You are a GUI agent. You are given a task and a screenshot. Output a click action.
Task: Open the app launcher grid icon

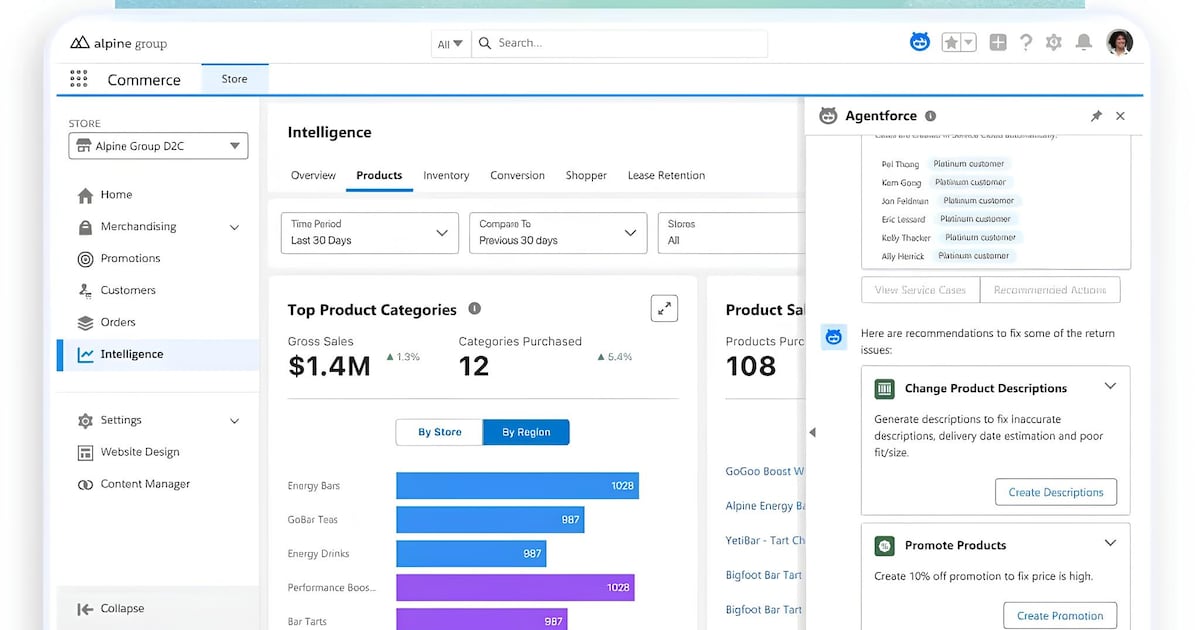pos(79,79)
